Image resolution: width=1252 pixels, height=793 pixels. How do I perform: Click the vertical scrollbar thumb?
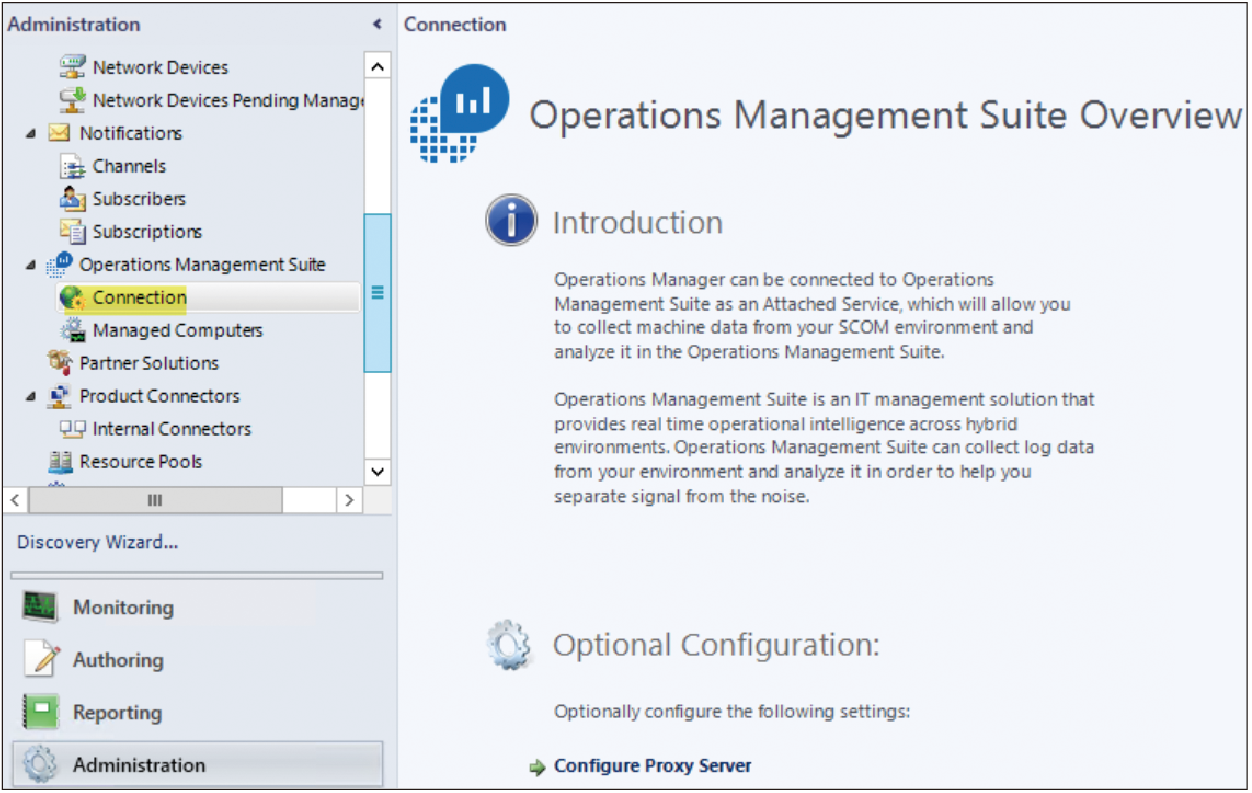(377, 293)
